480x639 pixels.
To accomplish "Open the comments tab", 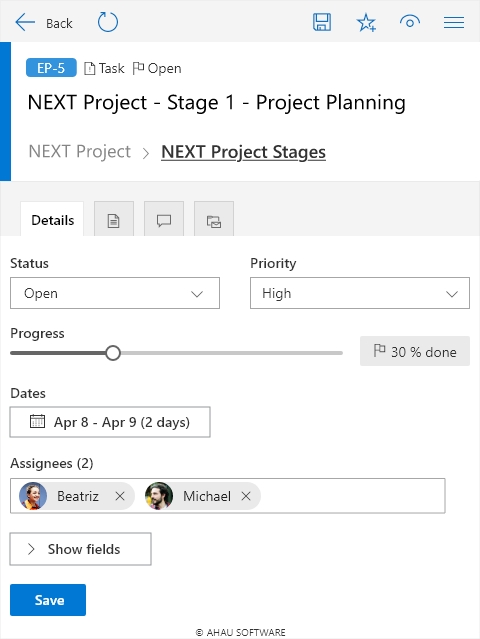I will 164,219.
